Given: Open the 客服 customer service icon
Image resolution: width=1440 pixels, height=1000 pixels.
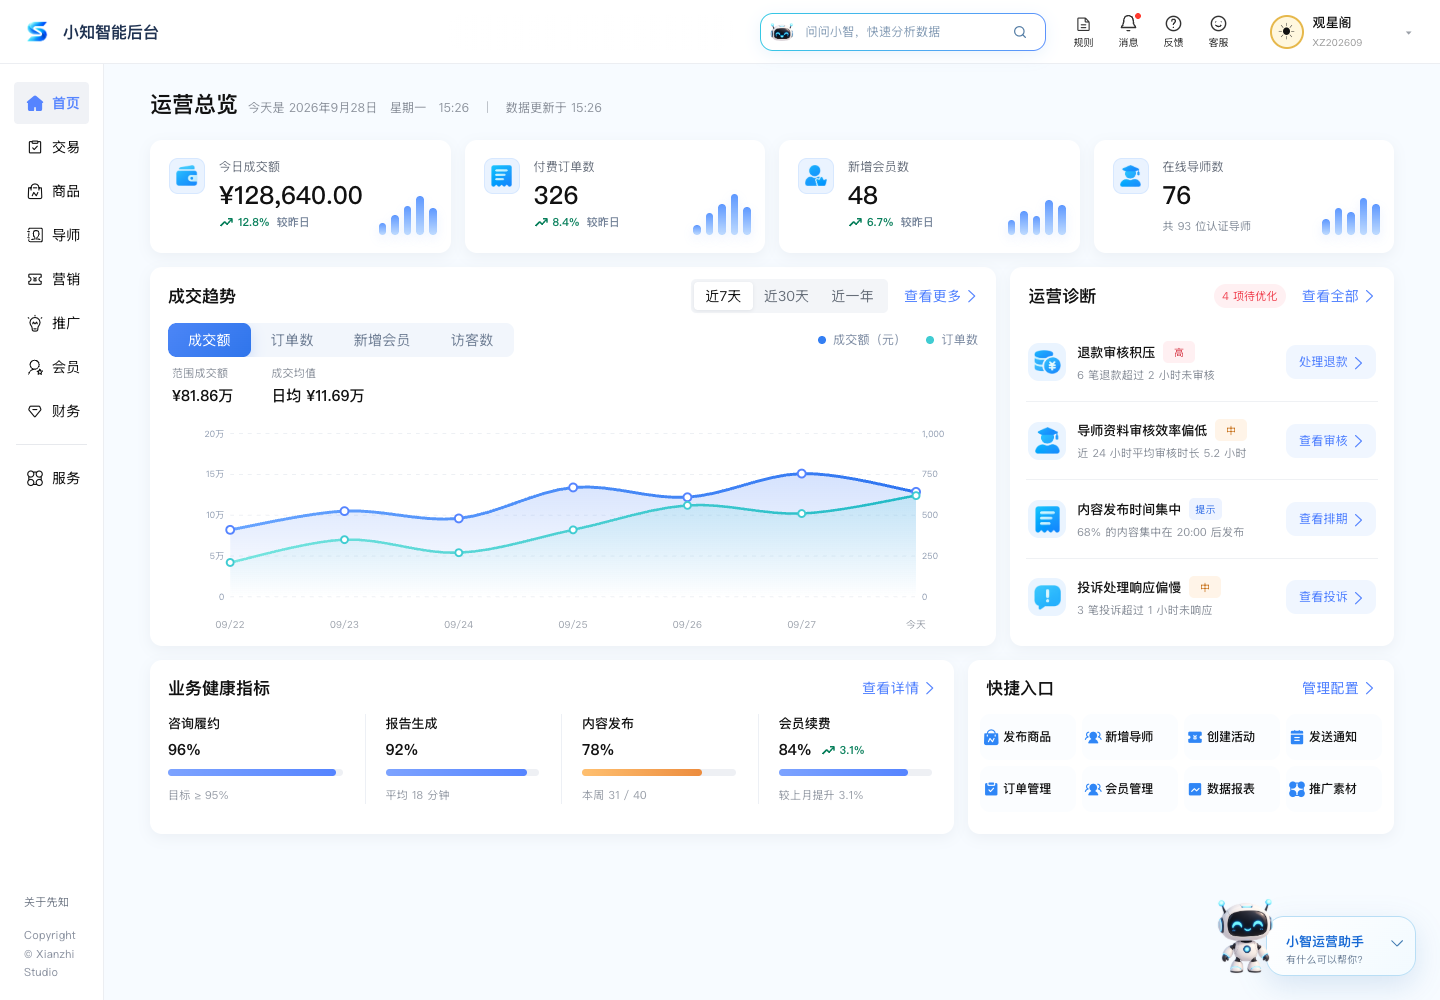Looking at the screenshot, I should click(1218, 31).
